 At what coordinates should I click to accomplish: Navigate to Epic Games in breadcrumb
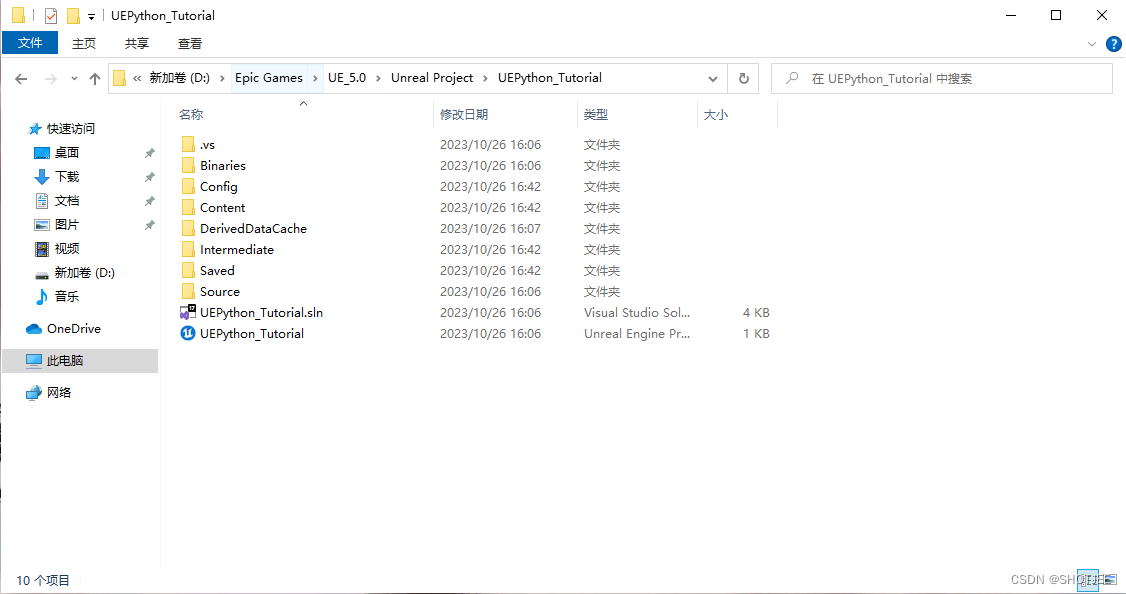click(269, 78)
